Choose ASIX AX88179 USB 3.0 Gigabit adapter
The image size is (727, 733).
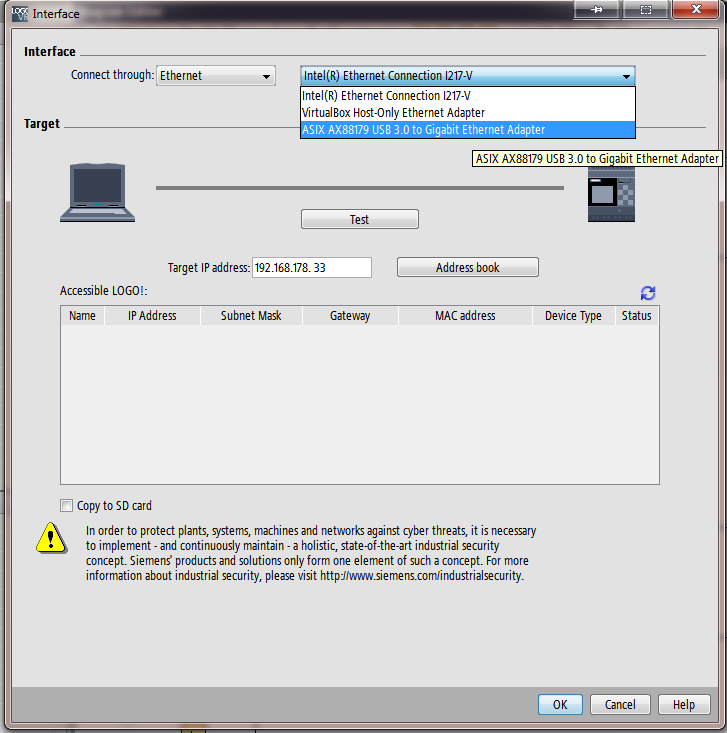coord(468,129)
